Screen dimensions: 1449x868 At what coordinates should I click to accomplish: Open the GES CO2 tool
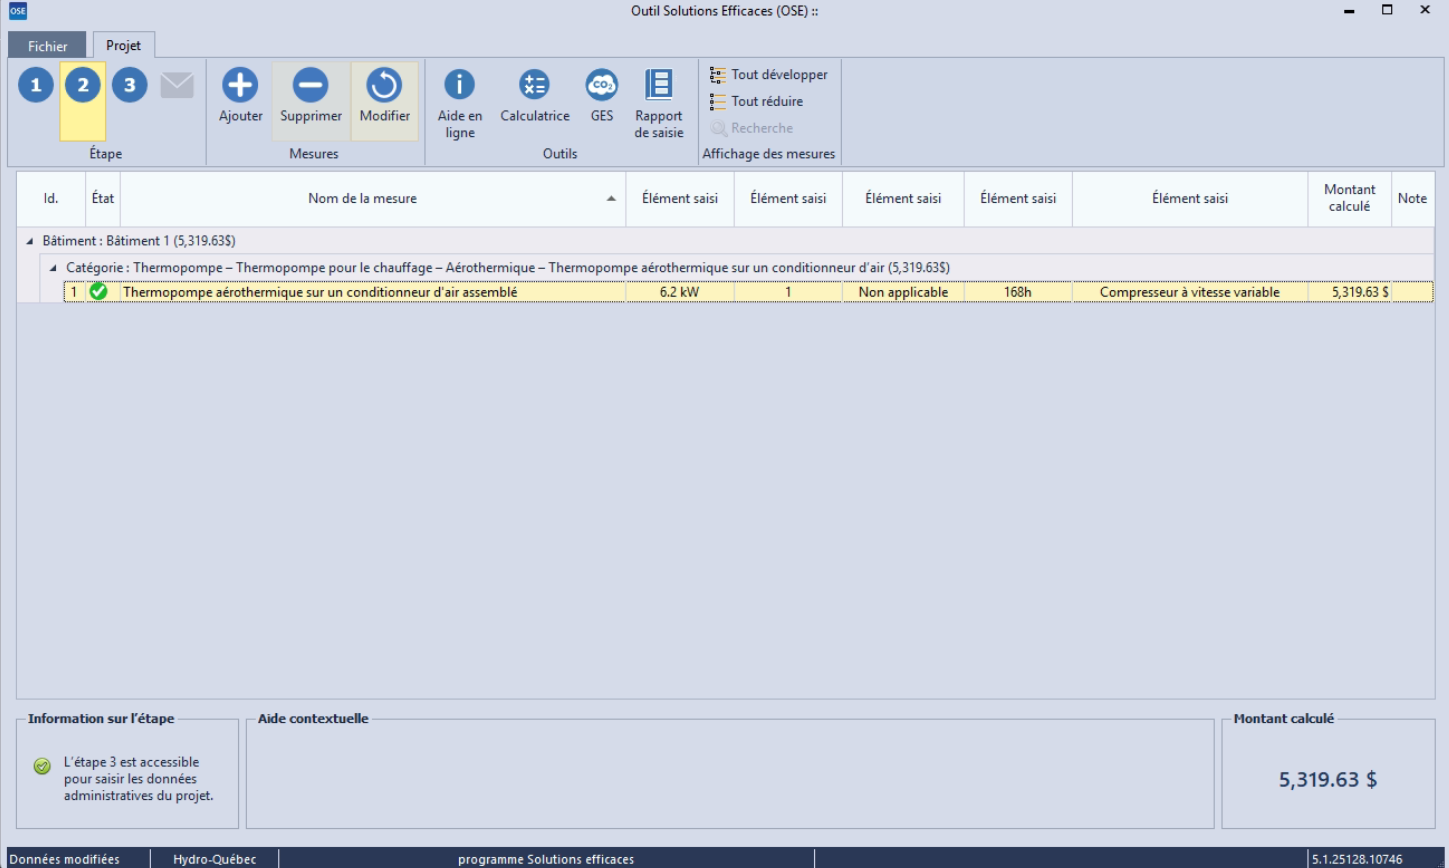pos(601,97)
